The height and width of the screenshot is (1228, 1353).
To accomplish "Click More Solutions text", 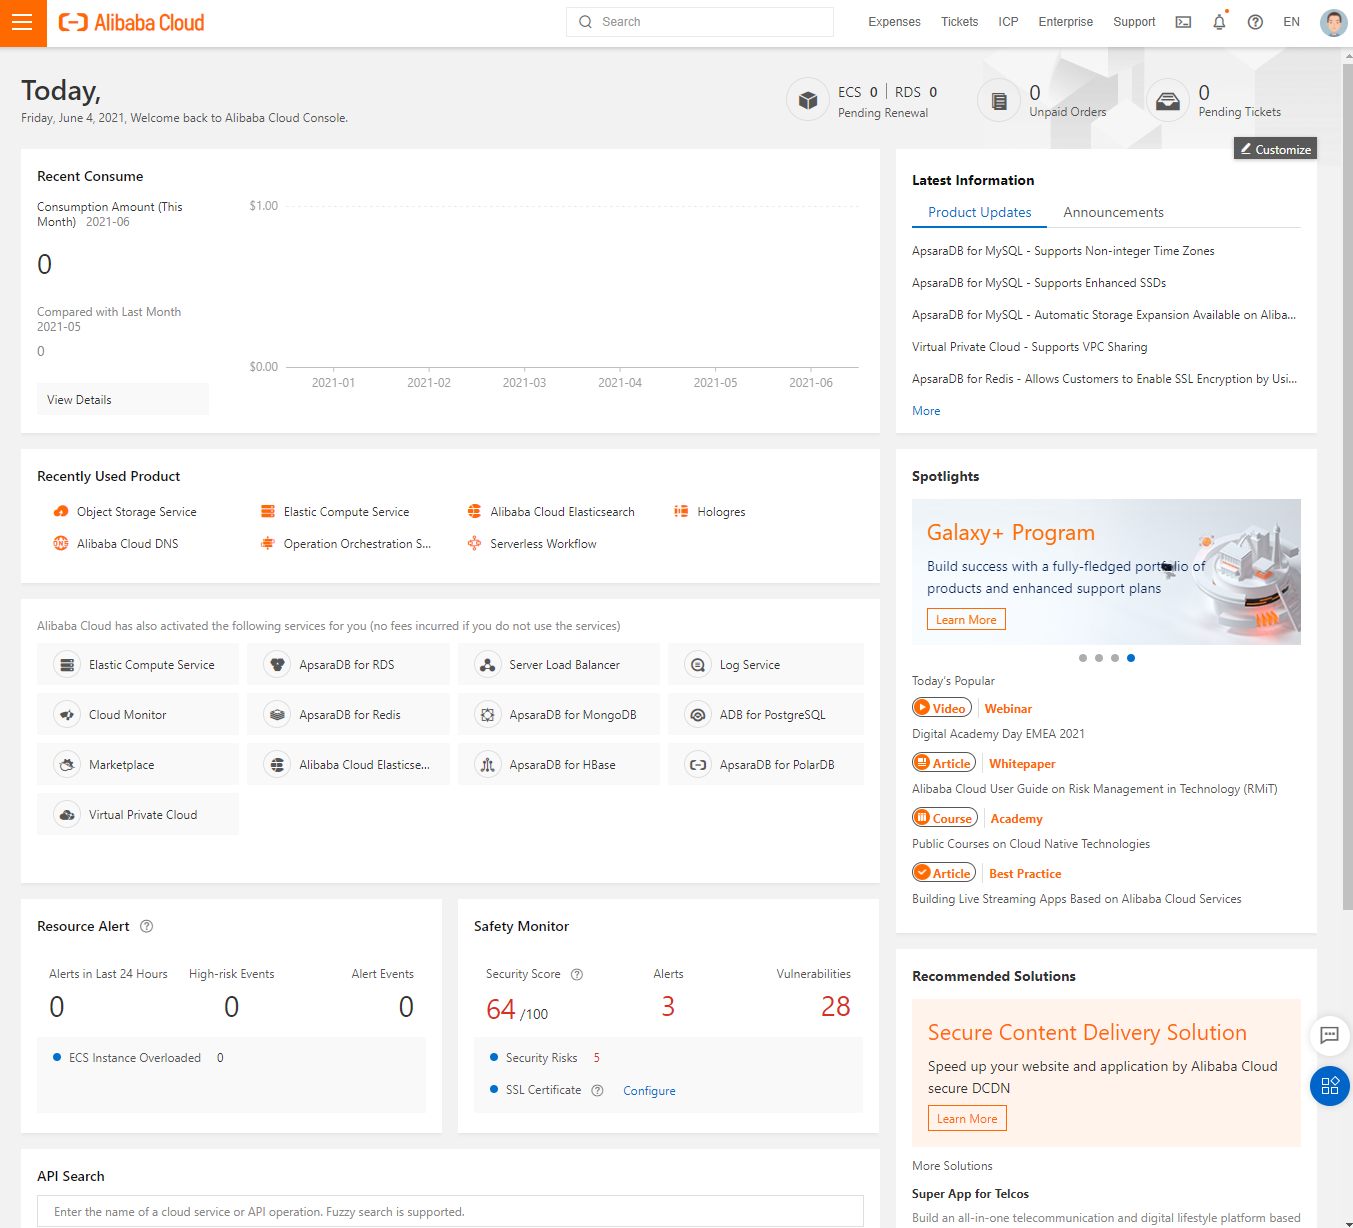I will [x=952, y=1166].
